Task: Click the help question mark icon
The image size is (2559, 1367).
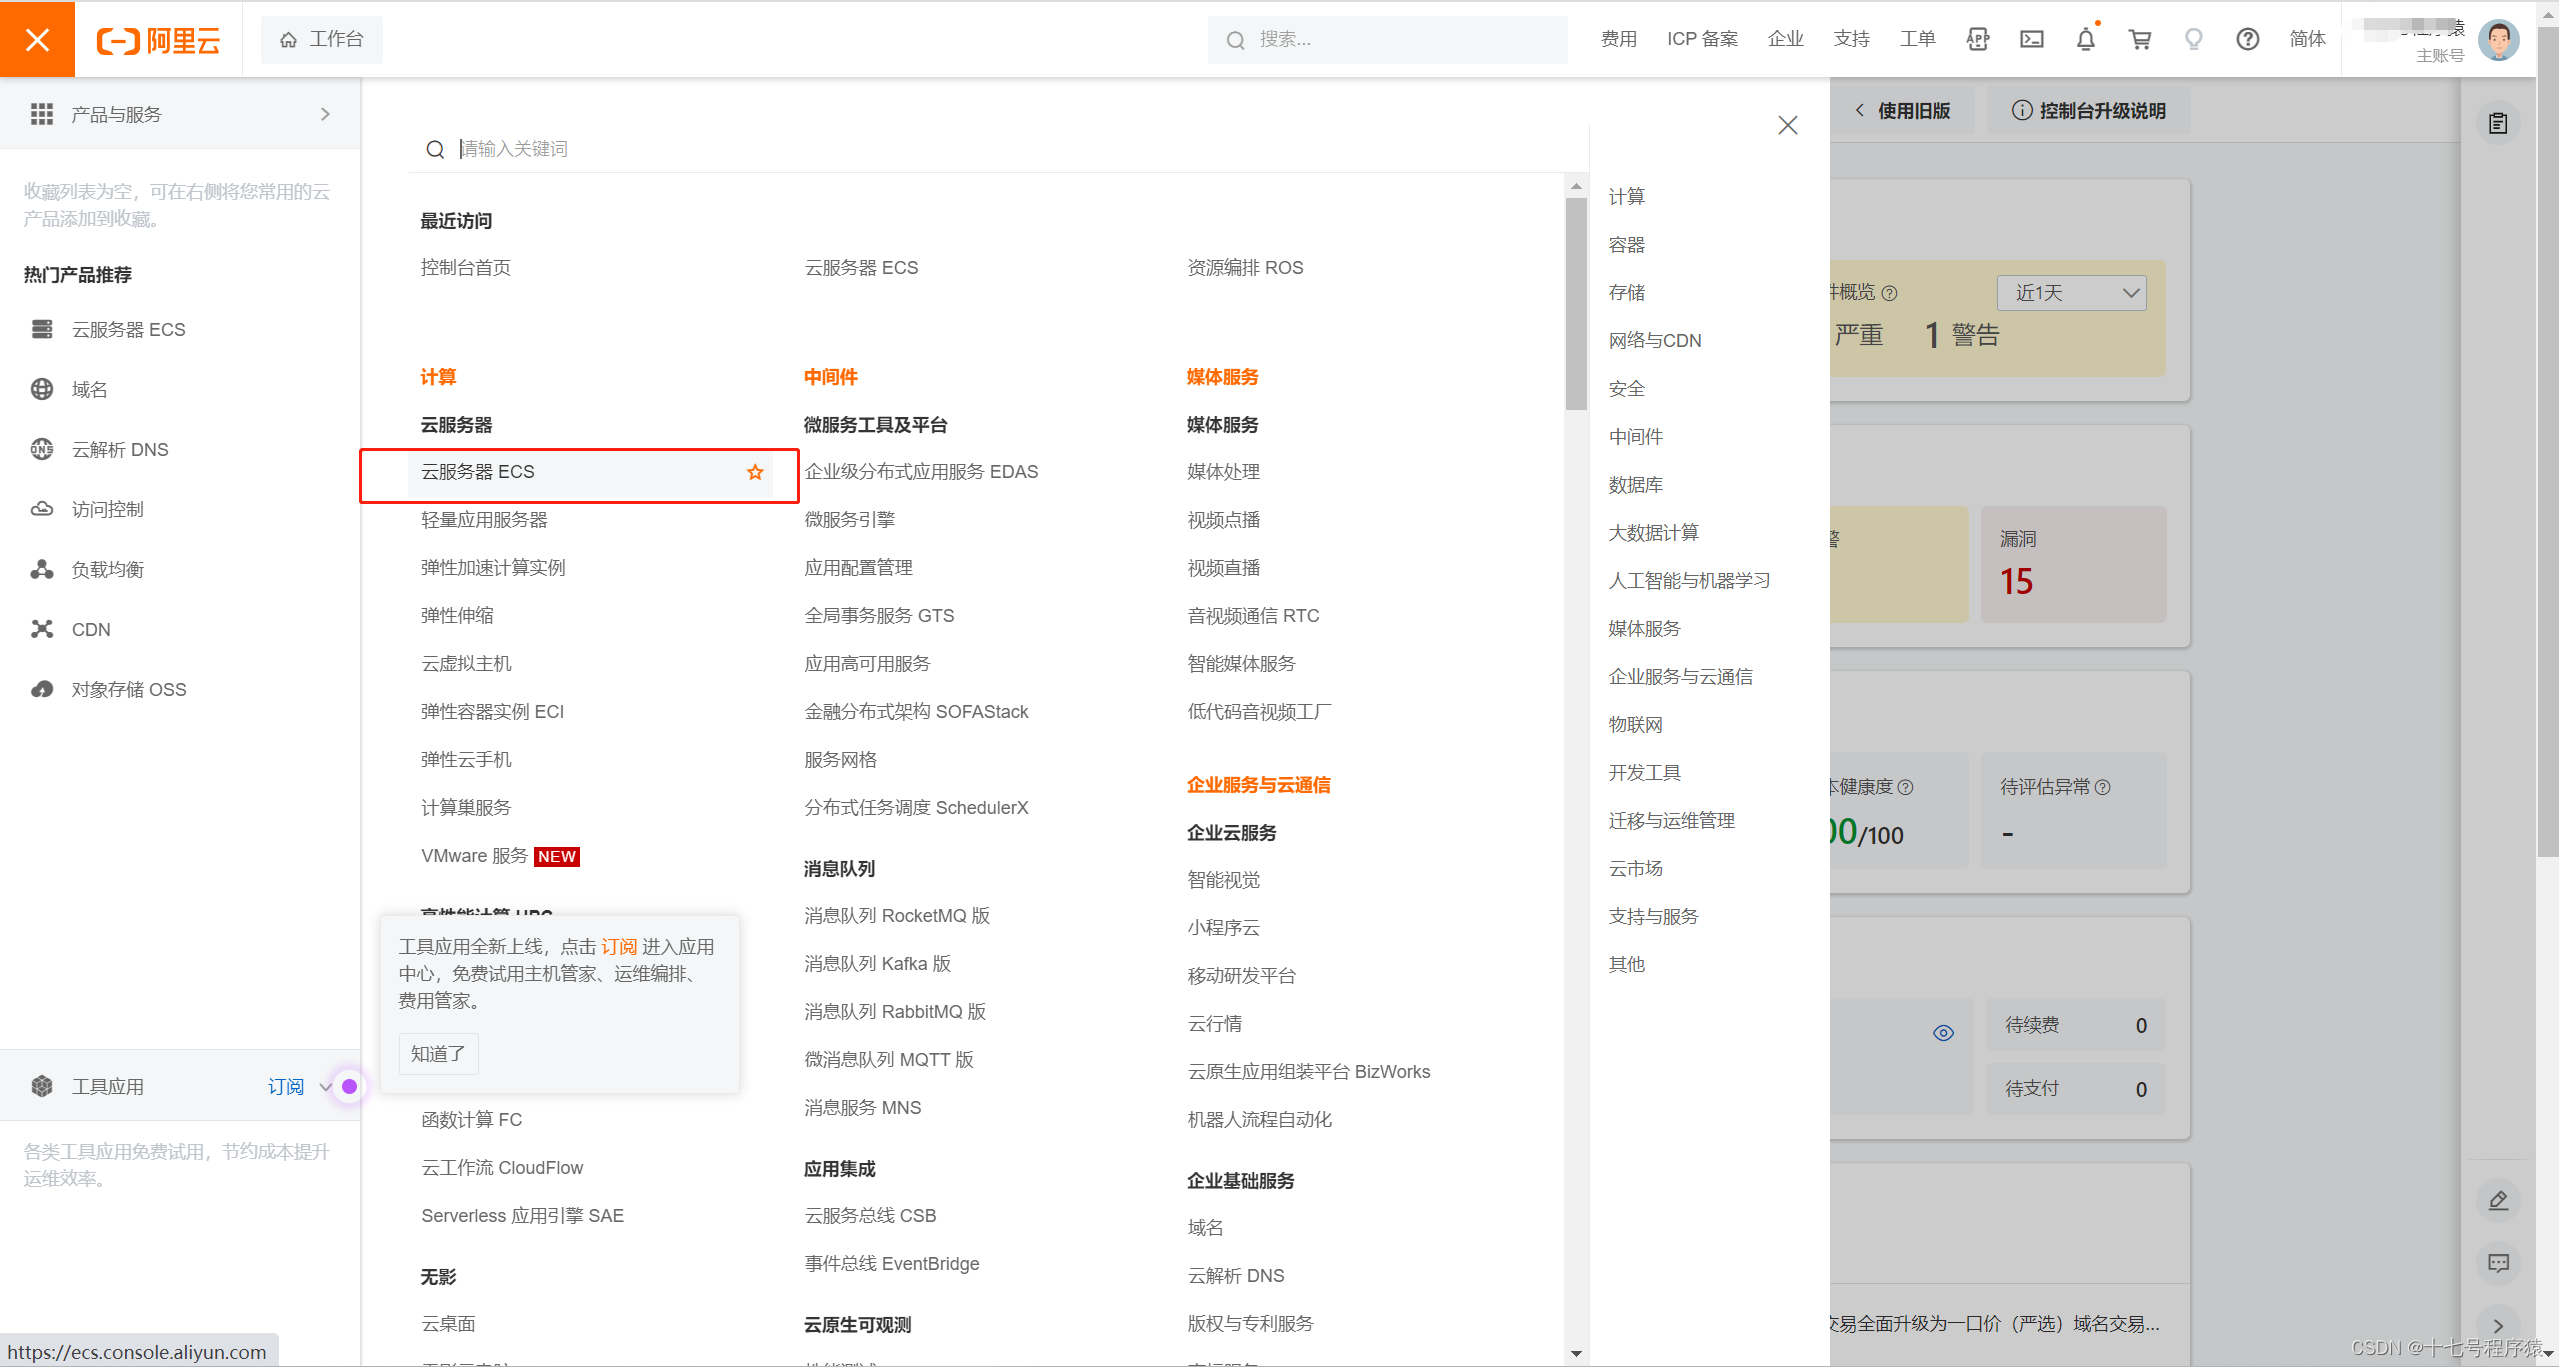Action: [2247, 39]
